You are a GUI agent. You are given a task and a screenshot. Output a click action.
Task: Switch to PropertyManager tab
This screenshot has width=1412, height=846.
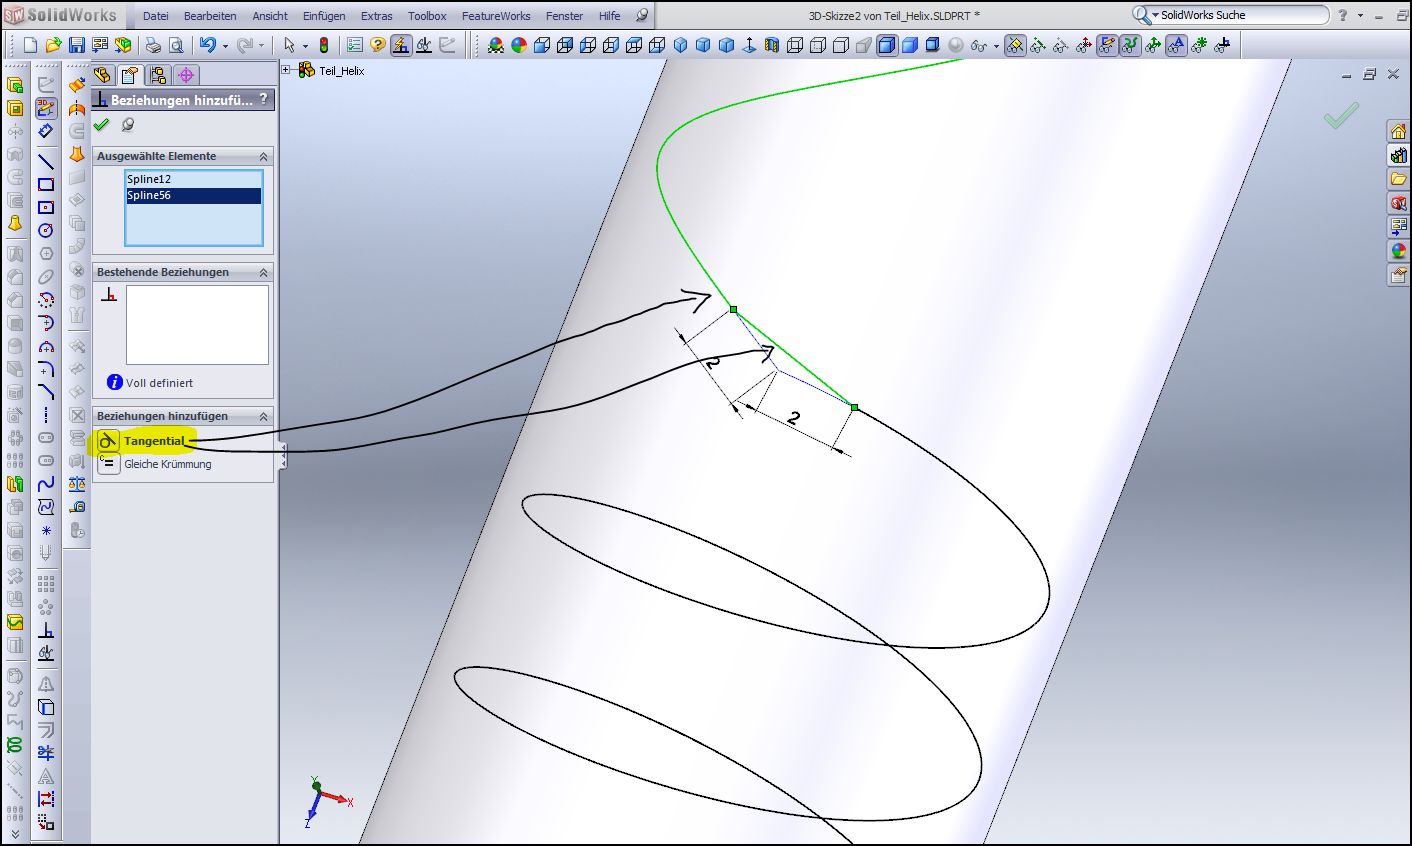click(x=130, y=75)
